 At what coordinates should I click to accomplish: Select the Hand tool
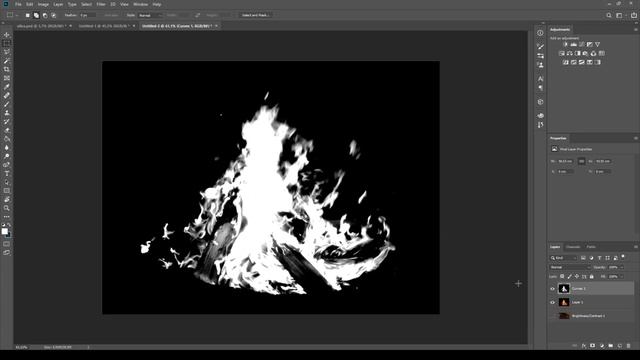coord(7,200)
